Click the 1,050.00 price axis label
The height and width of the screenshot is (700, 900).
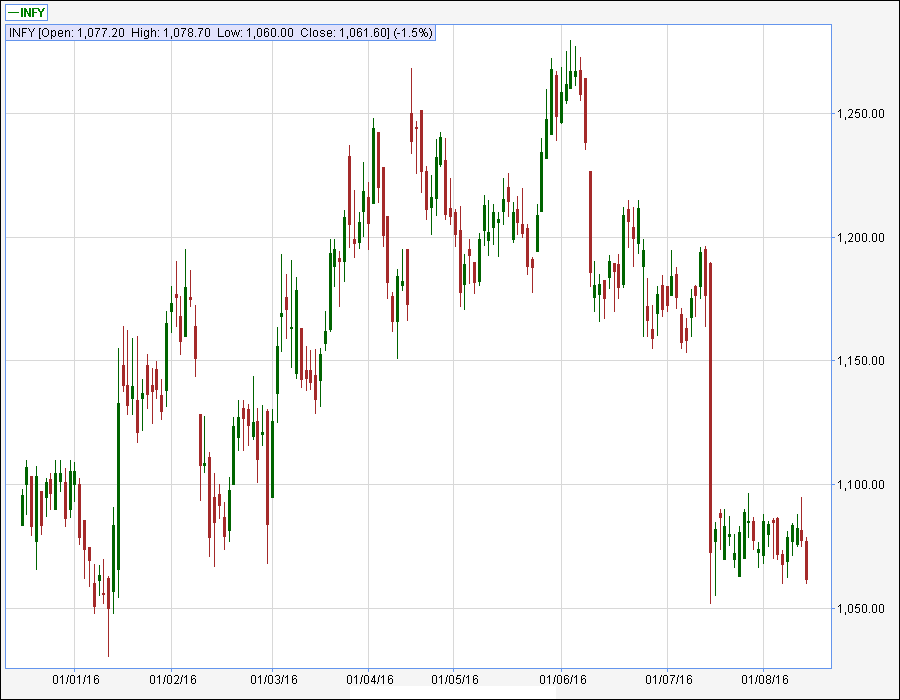coord(860,609)
